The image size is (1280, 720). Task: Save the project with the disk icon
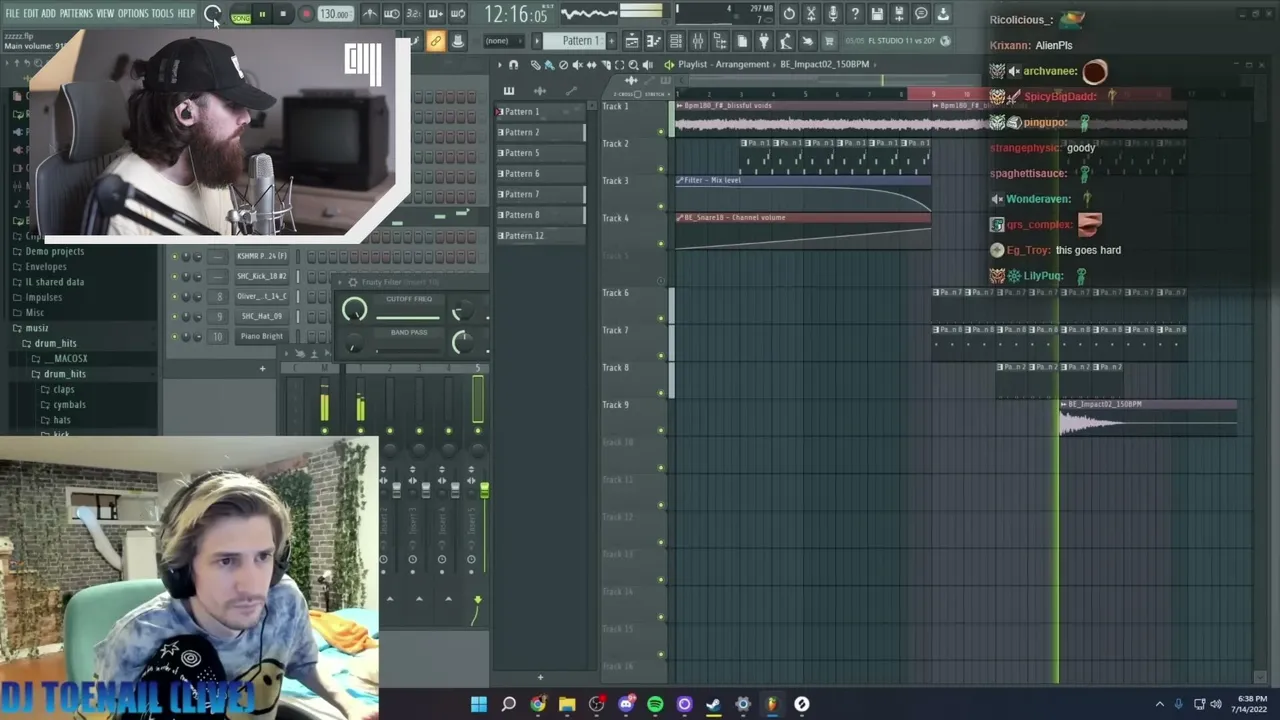(877, 14)
